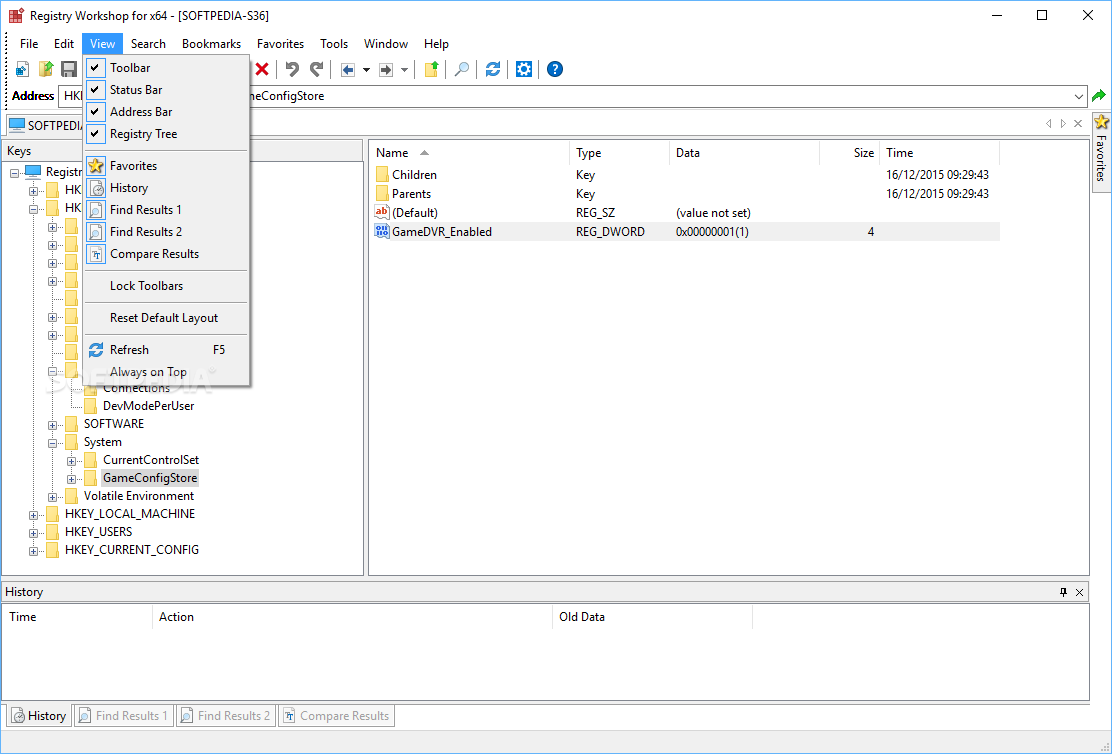Screen dimensions: 1112x754
Task: Click the blue Help question mark icon
Action: [x=555, y=69]
